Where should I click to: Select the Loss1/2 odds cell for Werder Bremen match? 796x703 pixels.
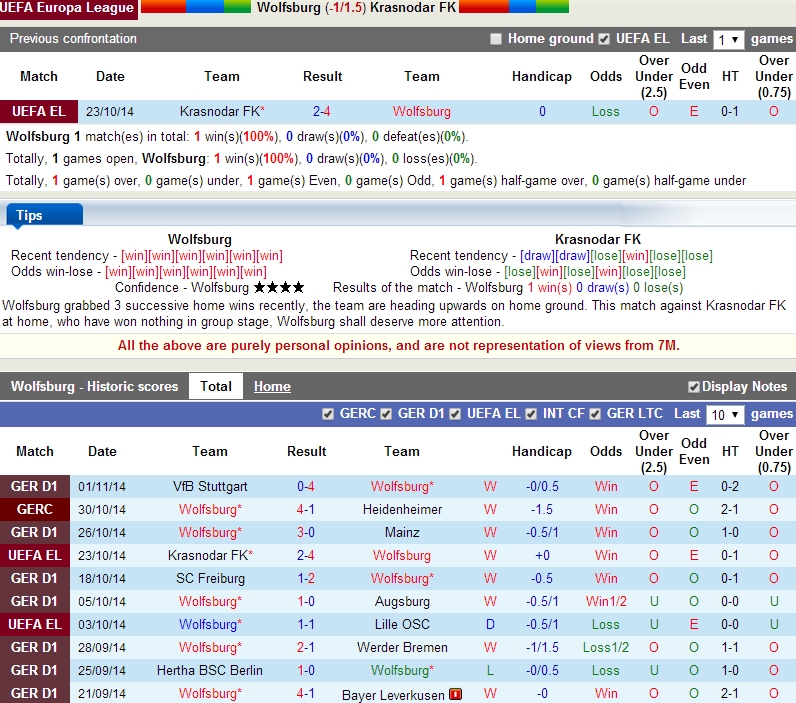(606, 648)
